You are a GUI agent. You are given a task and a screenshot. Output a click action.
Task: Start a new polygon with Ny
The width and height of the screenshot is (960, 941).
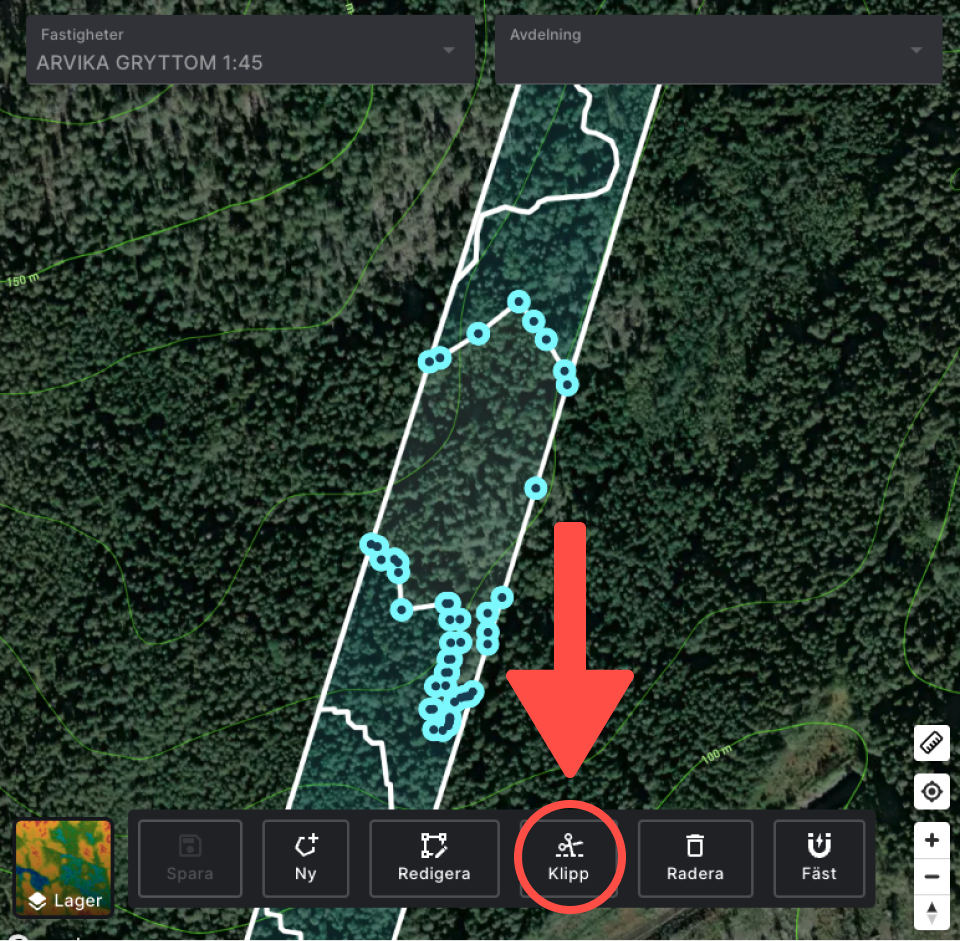[x=306, y=858]
